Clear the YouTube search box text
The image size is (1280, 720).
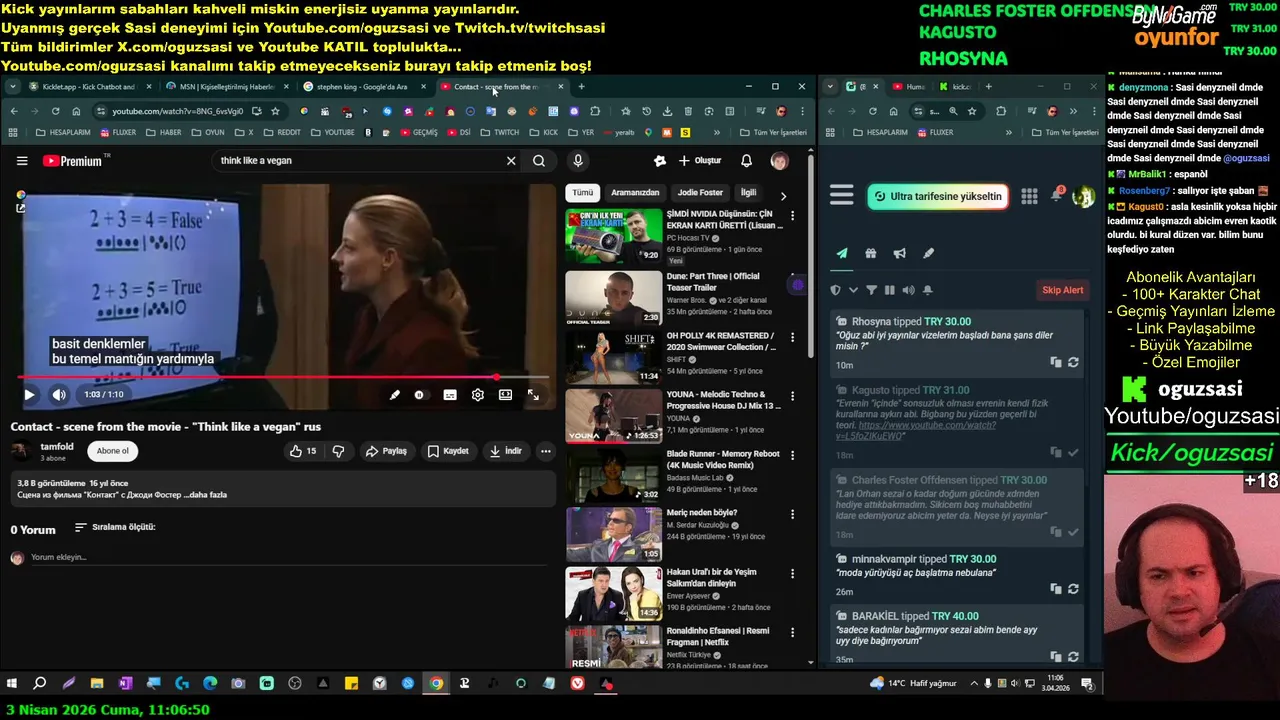pyautogui.click(x=511, y=160)
